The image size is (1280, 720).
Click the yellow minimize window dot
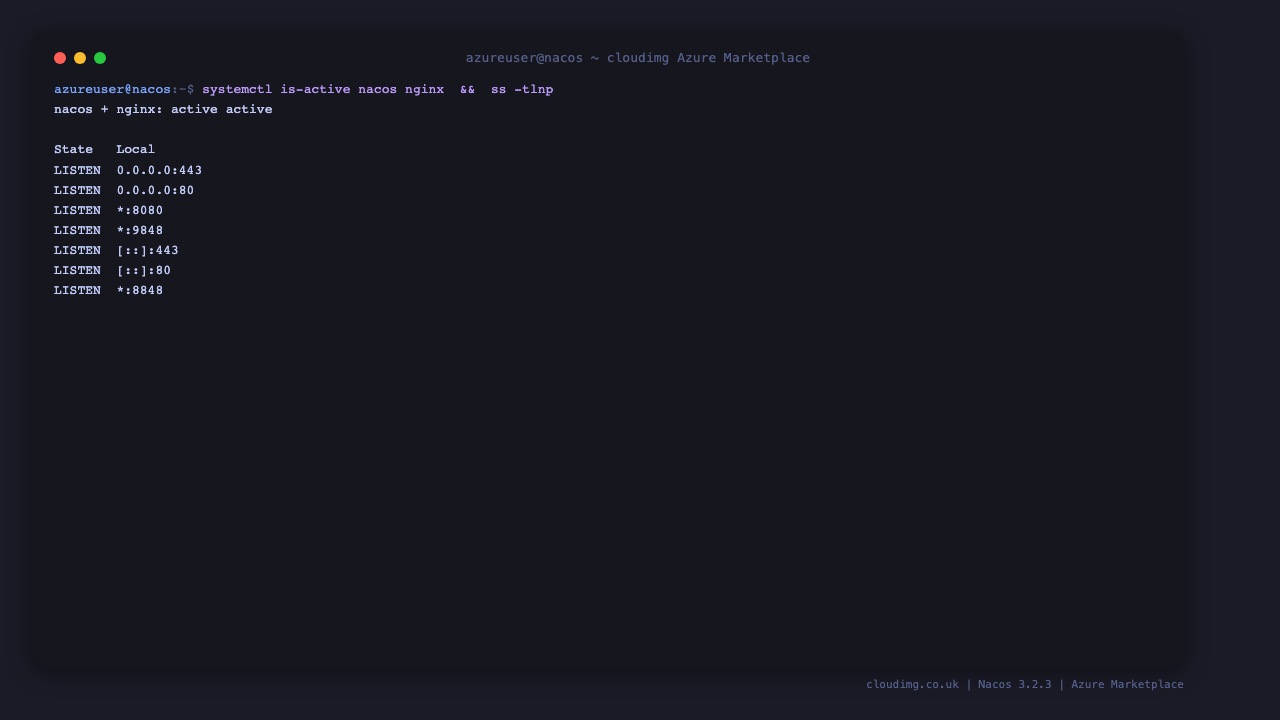(x=80, y=58)
